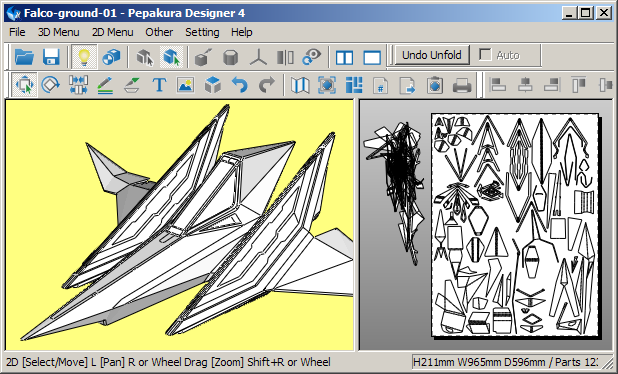
Task: Click the Open file folder icon
Action: coord(24,57)
